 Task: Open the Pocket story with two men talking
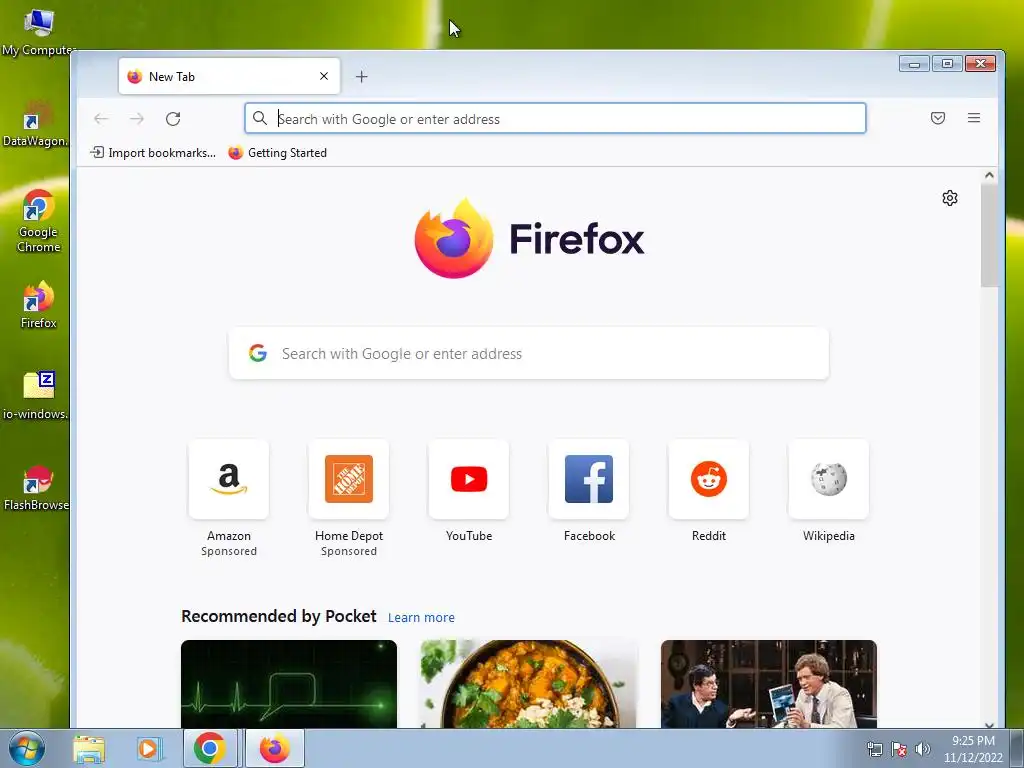[x=769, y=684]
